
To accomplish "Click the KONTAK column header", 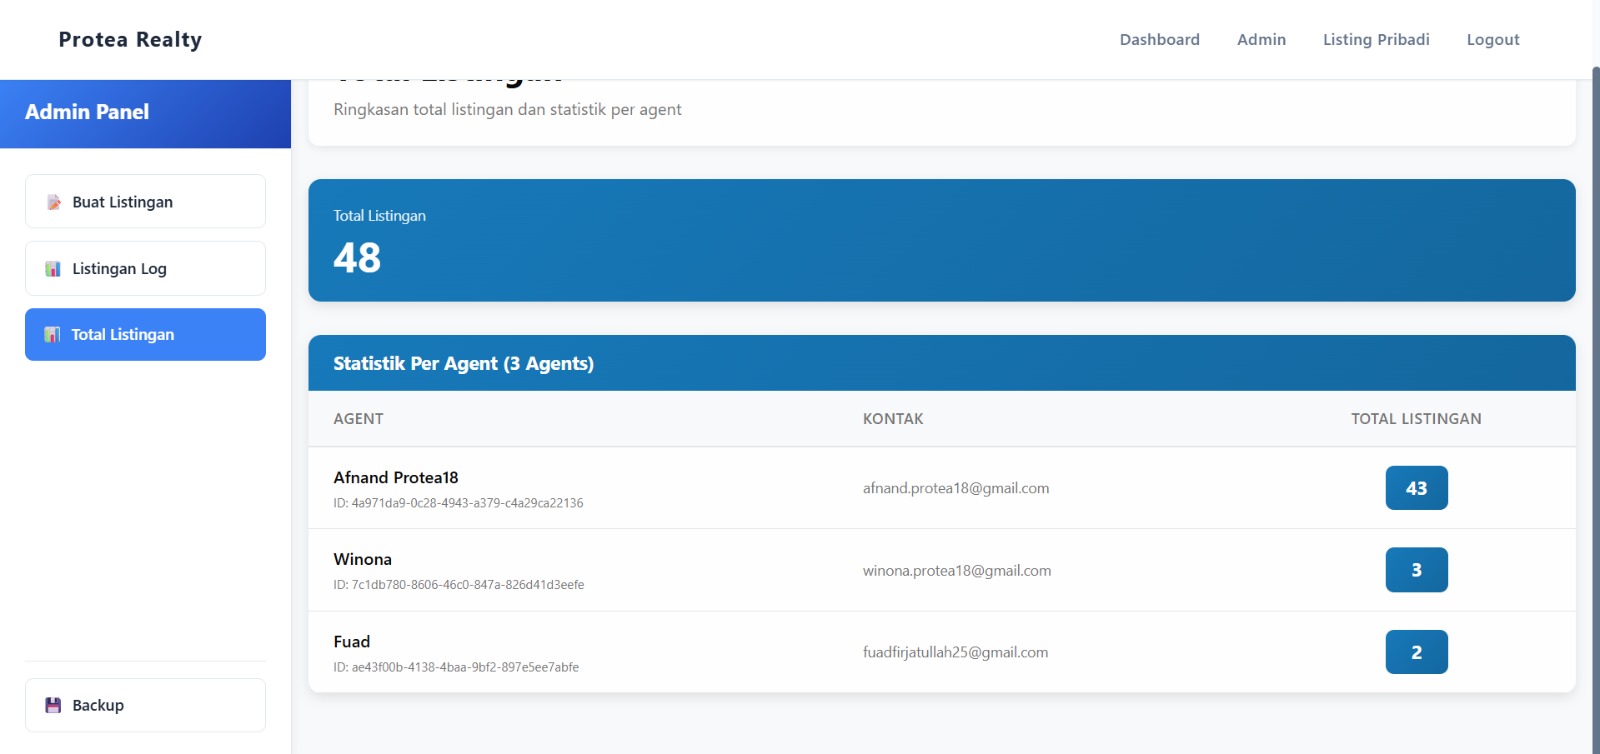I will coord(893,419).
